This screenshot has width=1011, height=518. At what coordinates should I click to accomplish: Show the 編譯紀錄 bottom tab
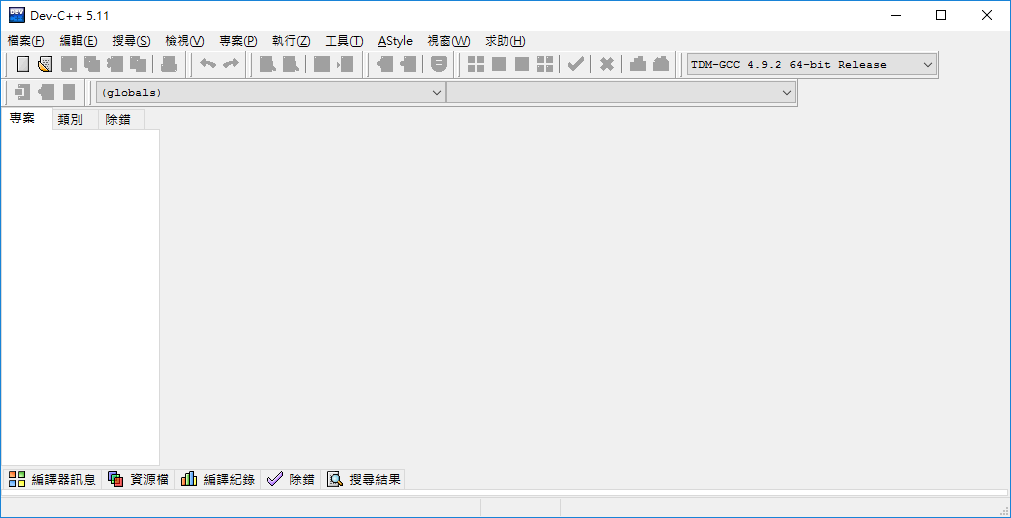pyautogui.click(x=218, y=479)
